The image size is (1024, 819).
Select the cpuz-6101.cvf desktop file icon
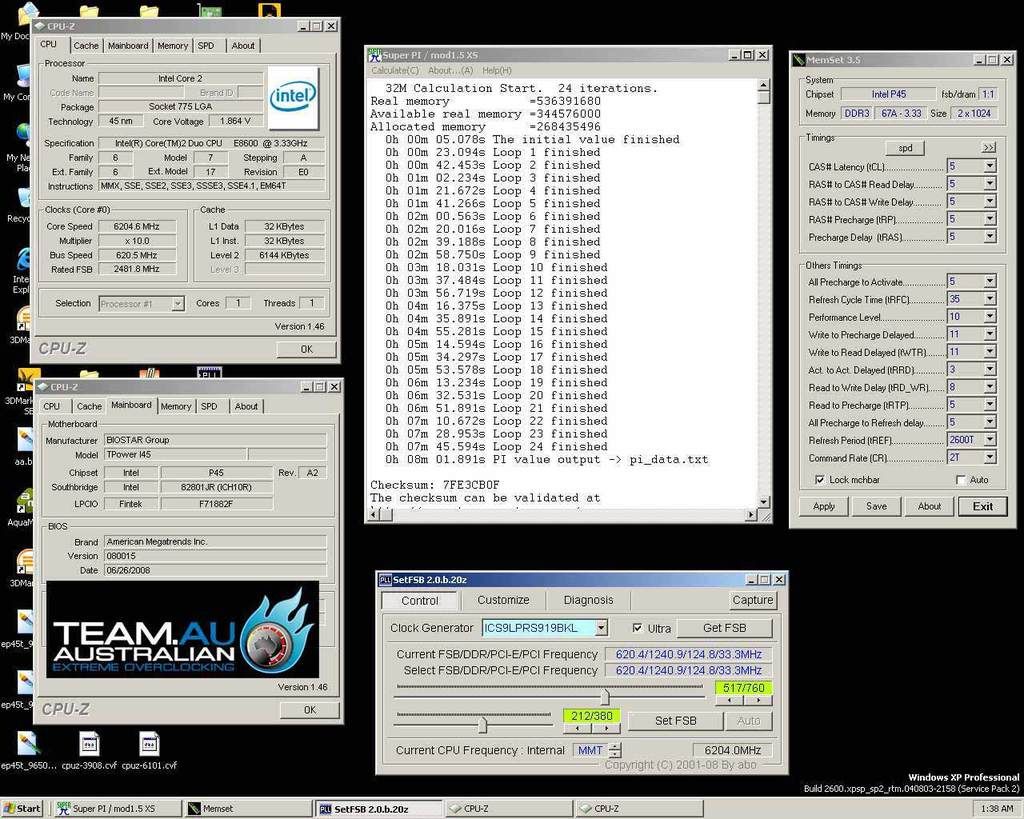[149, 744]
